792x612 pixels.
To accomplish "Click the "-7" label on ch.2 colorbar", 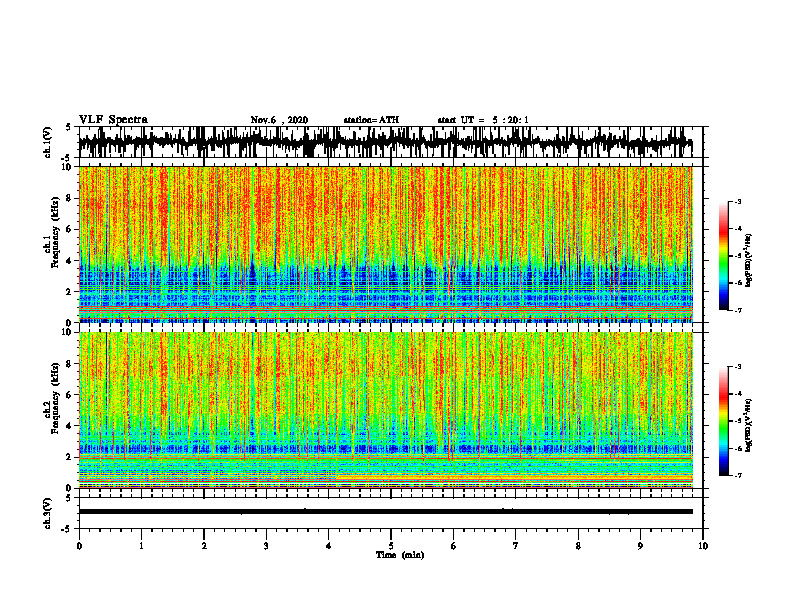I will (x=738, y=476).
